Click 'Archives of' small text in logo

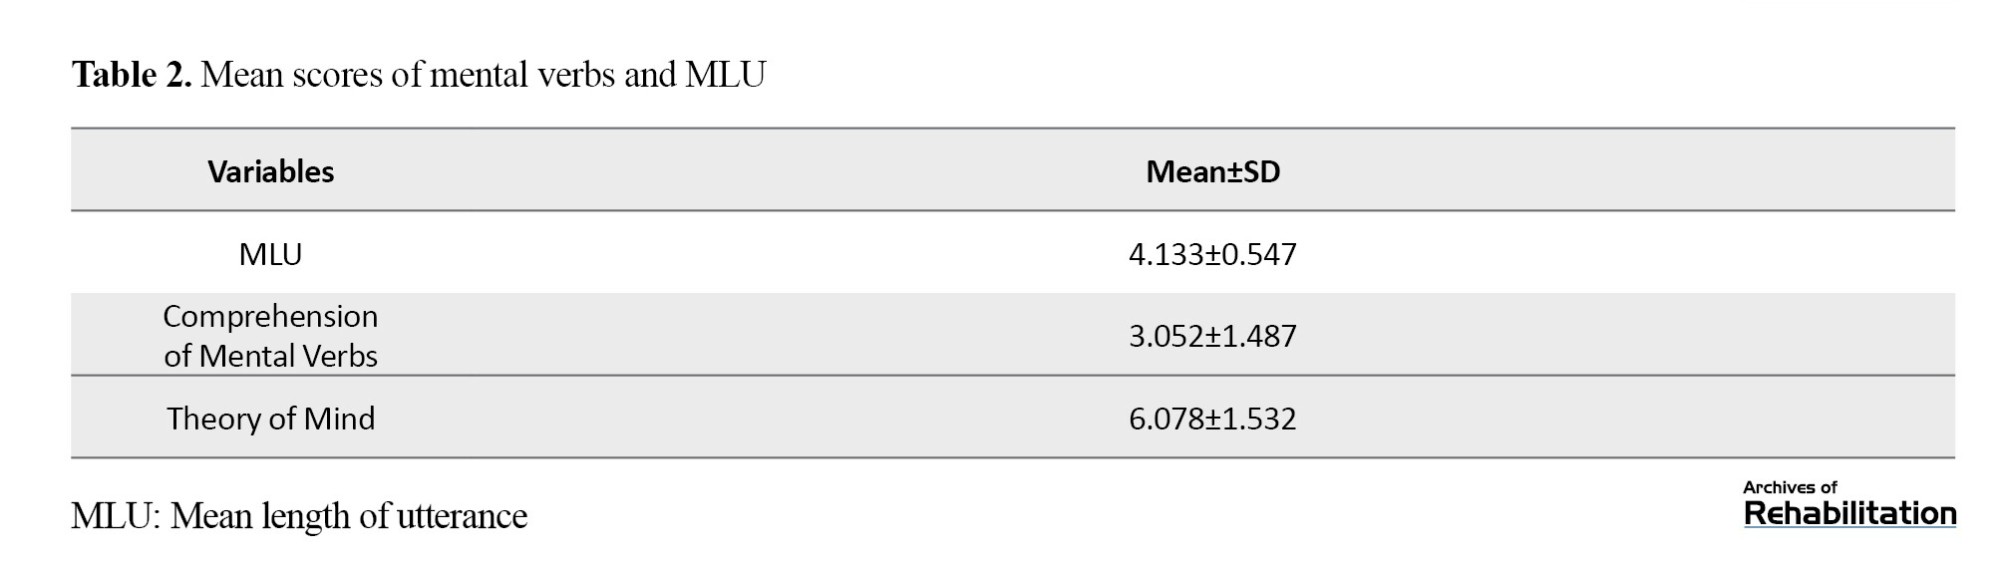click(1790, 487)
